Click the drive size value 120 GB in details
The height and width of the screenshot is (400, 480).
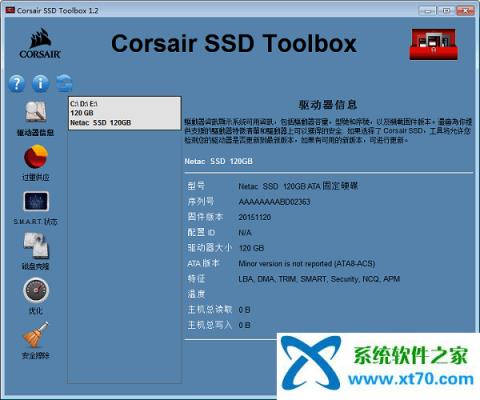click(x=252, y=248)
